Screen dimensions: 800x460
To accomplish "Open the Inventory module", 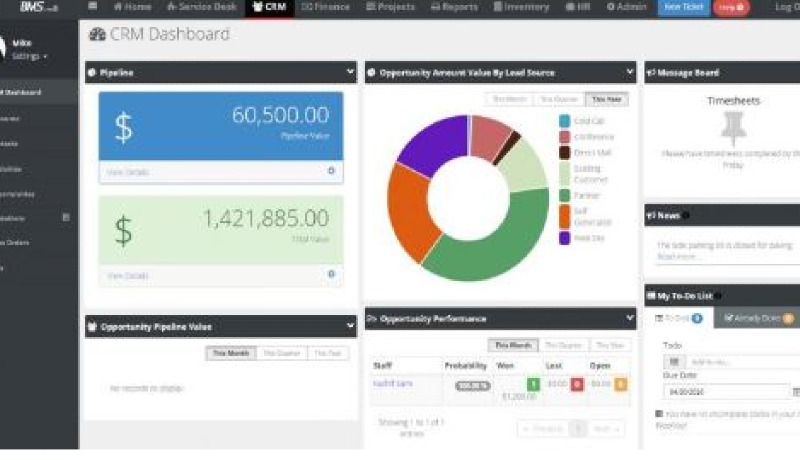I will click(521, 7).
